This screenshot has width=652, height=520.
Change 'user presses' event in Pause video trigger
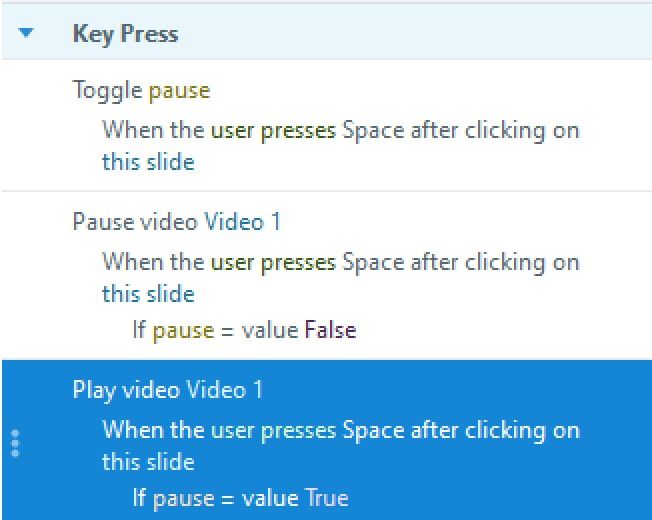(273, 262)
